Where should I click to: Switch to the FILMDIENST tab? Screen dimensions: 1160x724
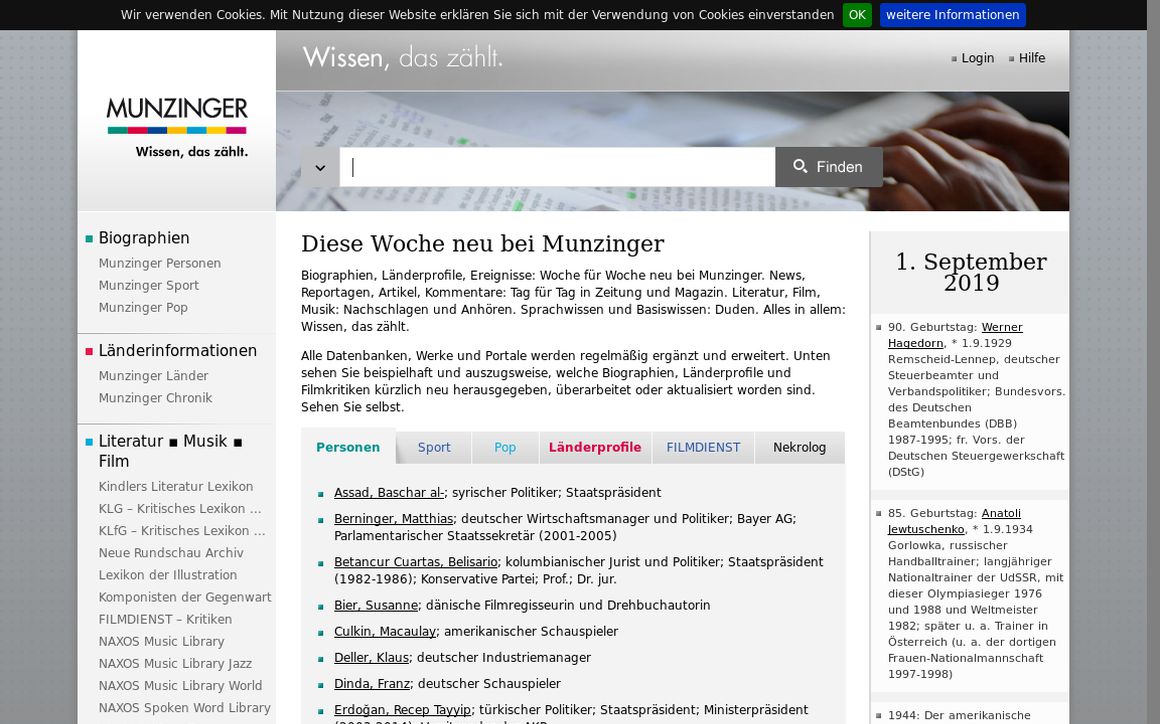[x=703, y=447]
